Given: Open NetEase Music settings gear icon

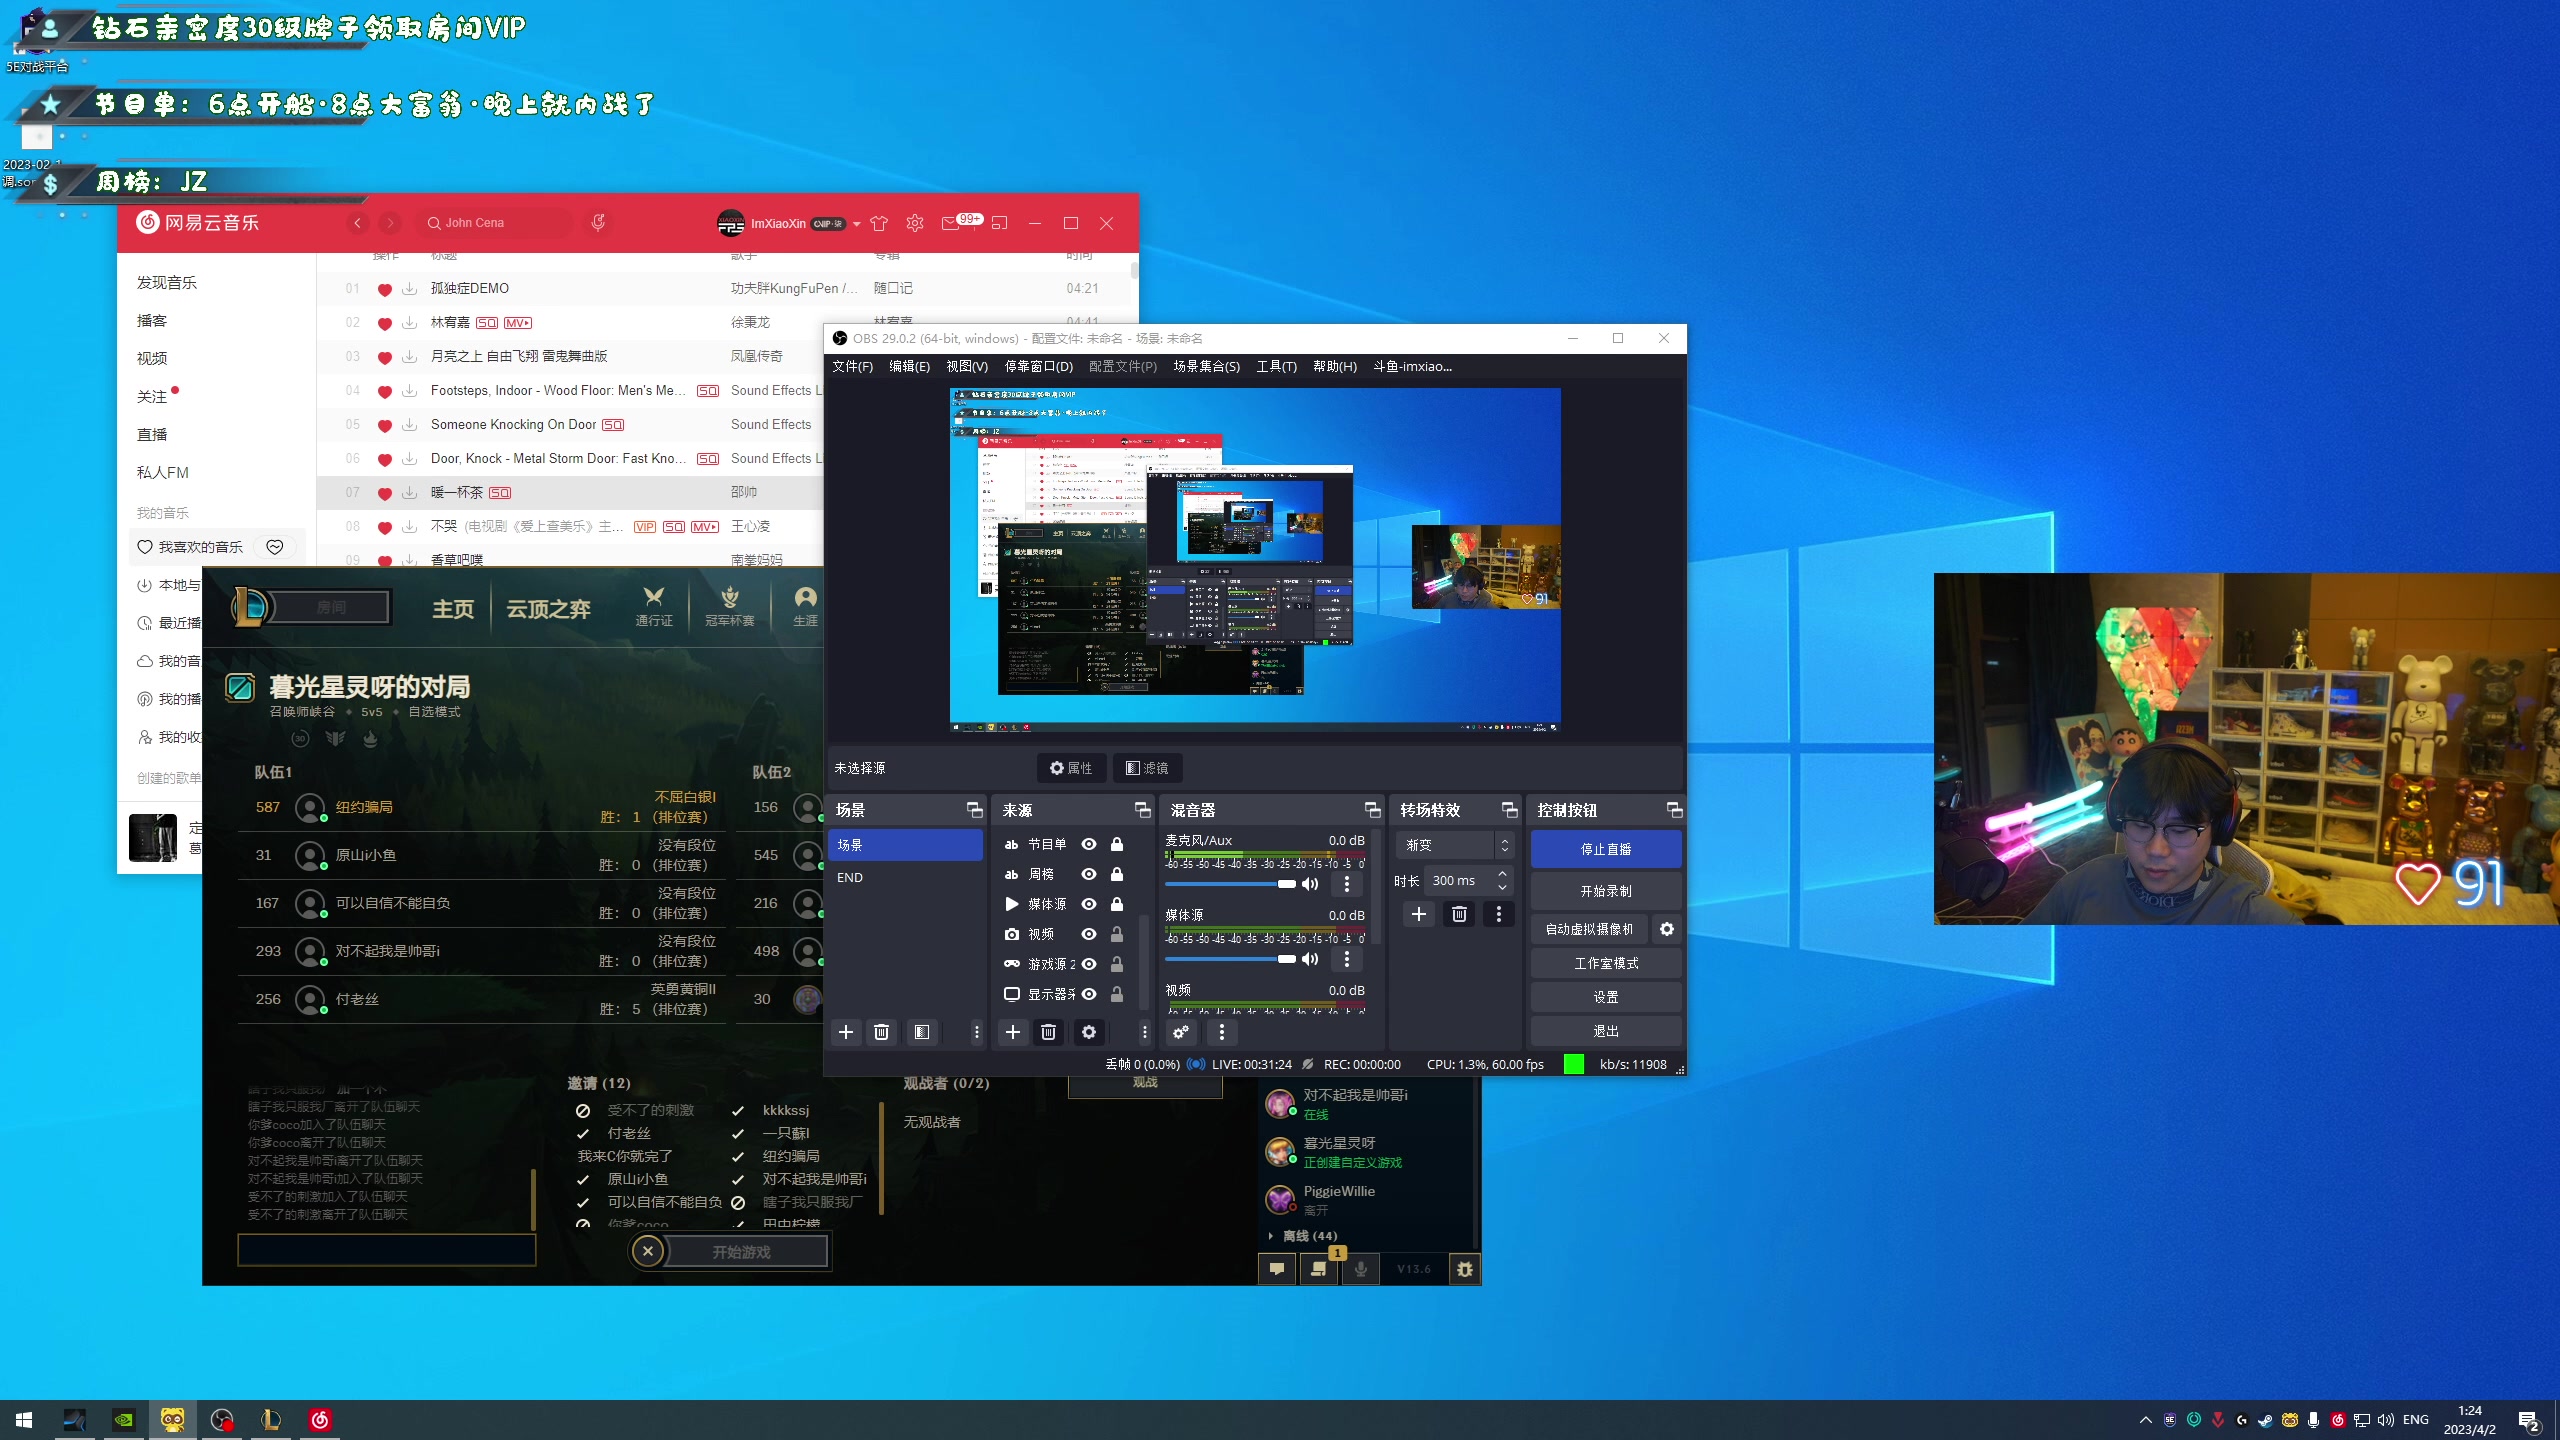Looking at the screenshot, I should [914, 223].
